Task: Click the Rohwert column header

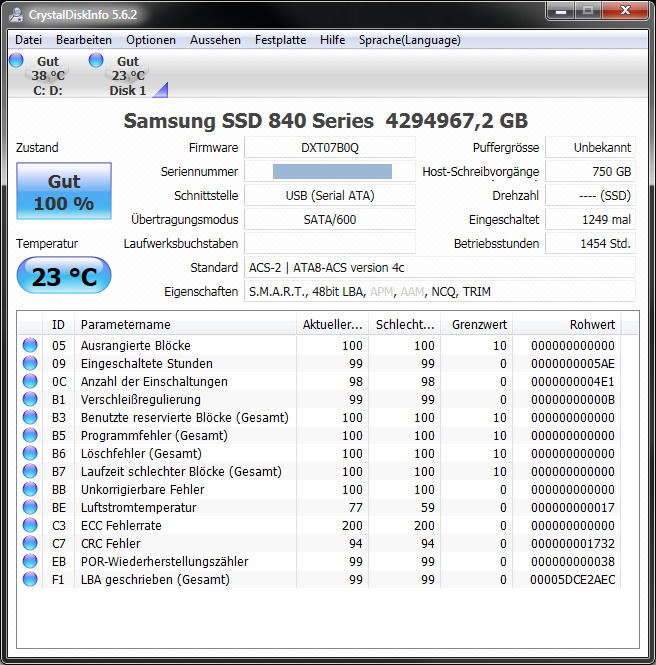Action: tap(567, 324)
